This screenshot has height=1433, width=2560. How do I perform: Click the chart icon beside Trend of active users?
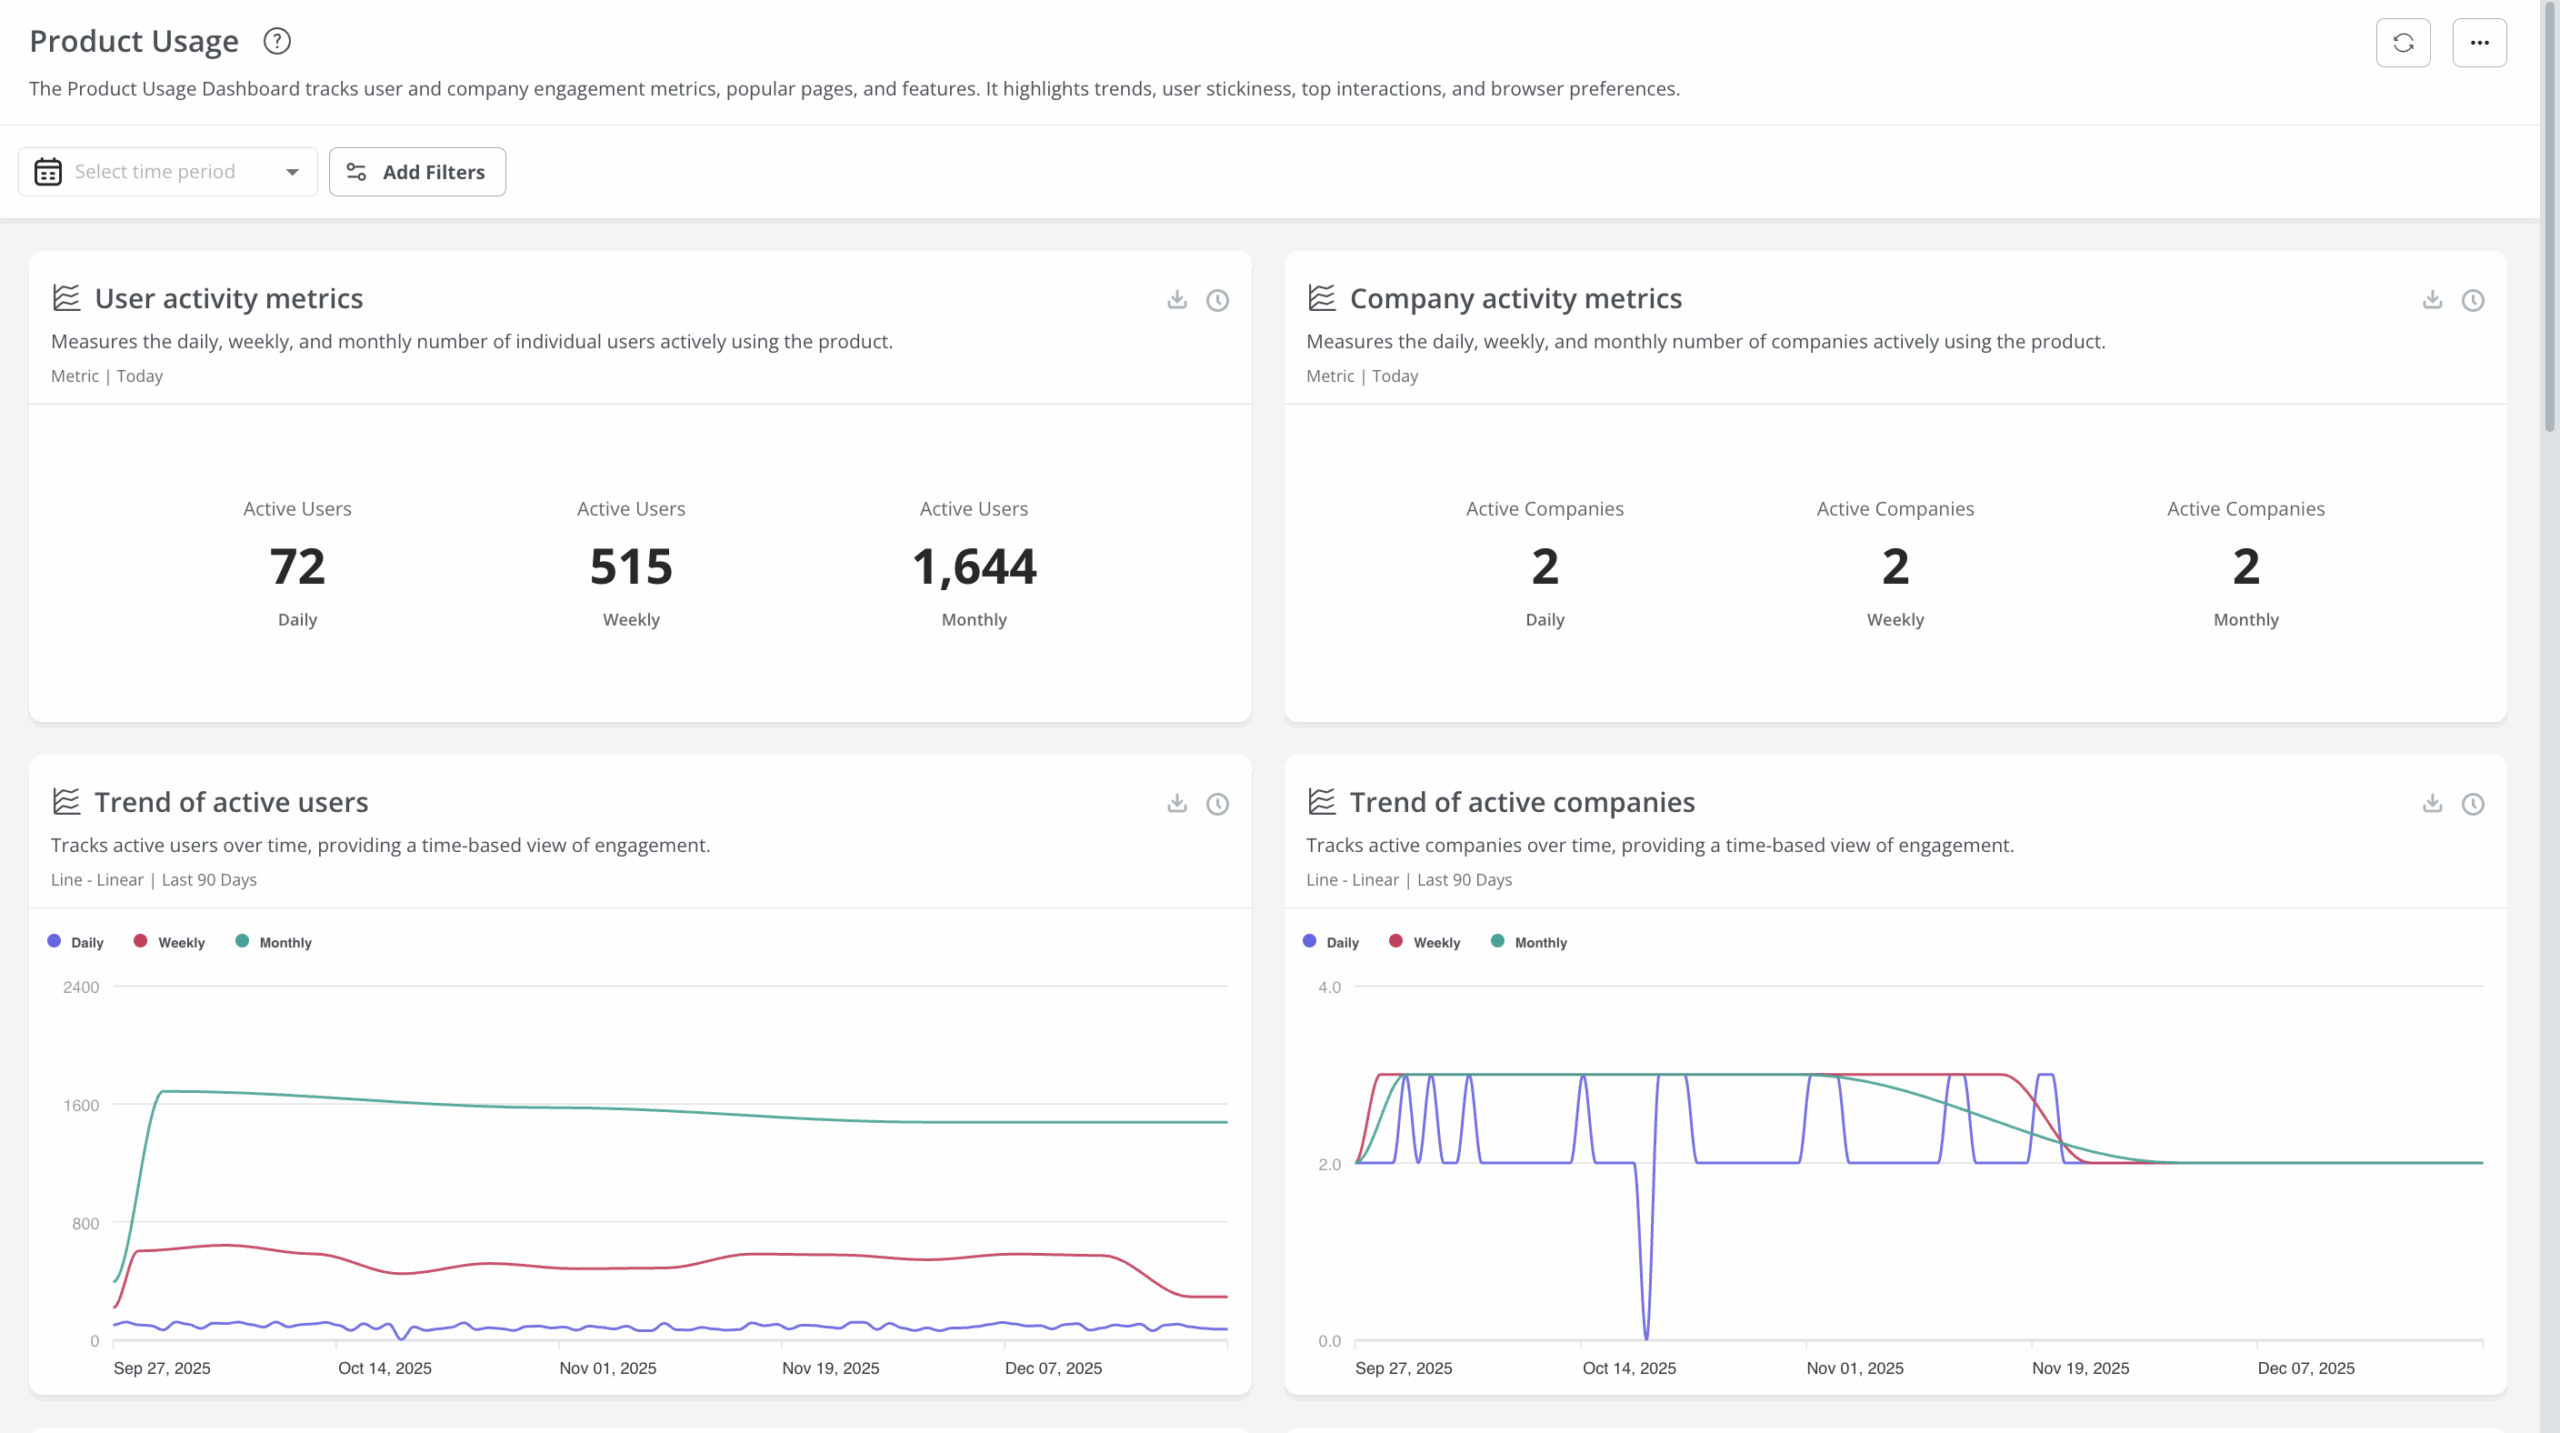(x=65, y=801)
